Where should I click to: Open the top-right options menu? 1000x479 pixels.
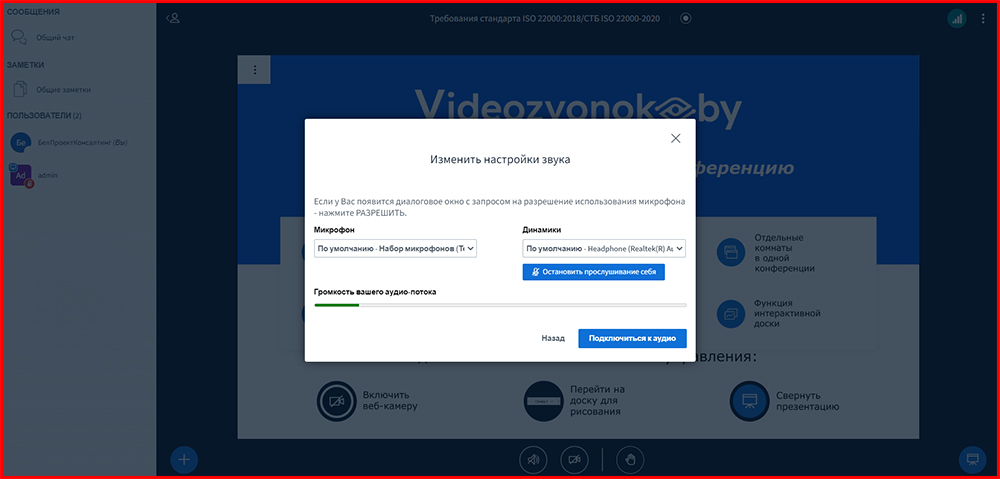(x=983, y=18)
